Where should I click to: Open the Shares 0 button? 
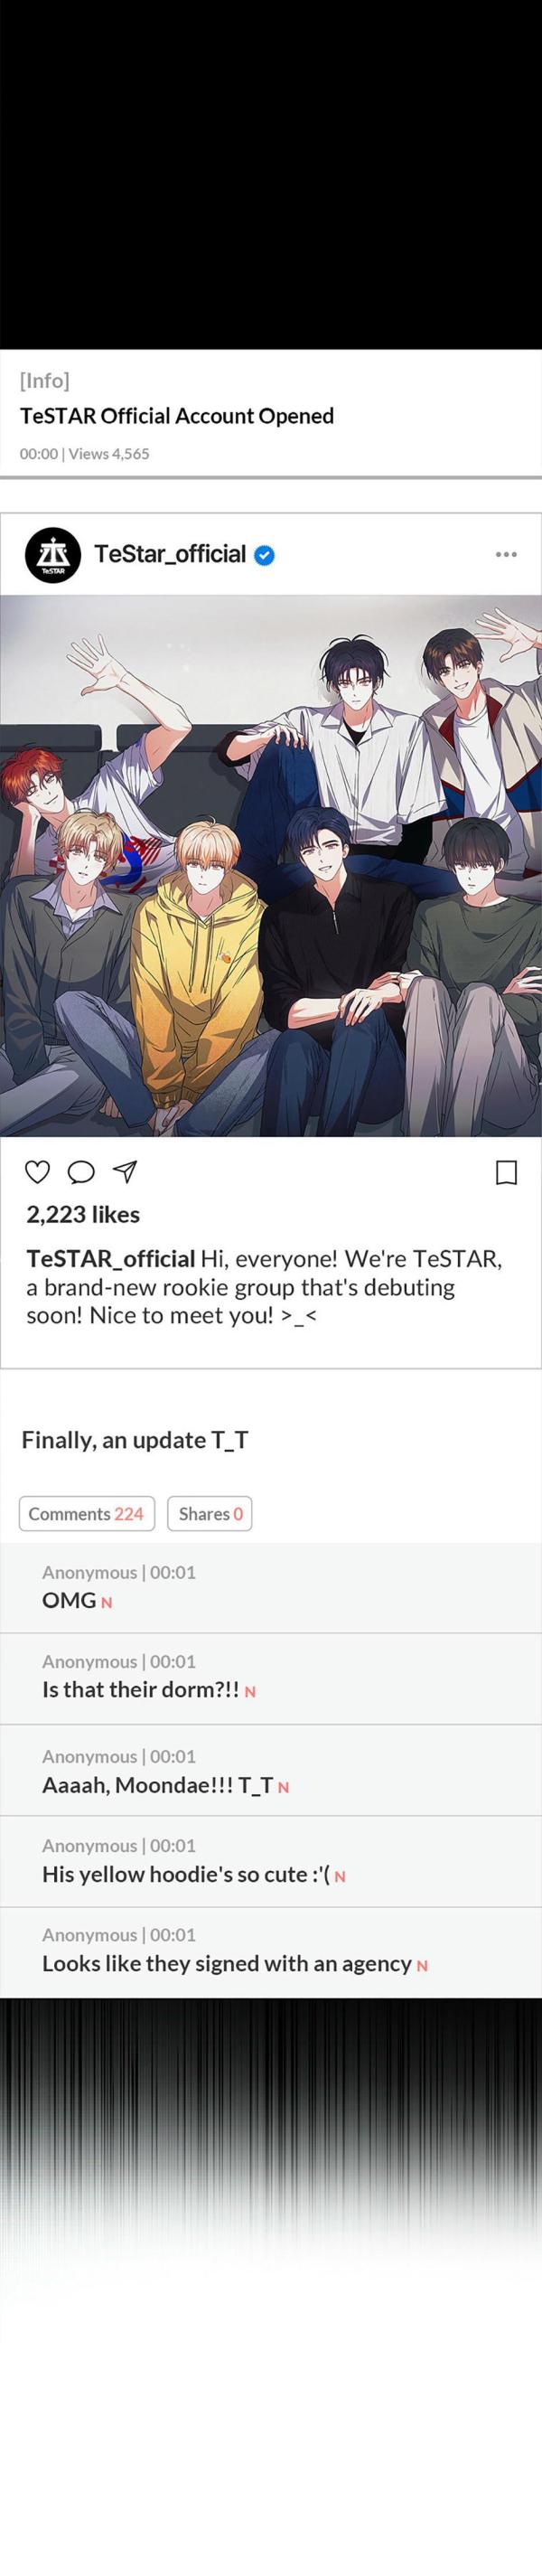(210, 1514)
